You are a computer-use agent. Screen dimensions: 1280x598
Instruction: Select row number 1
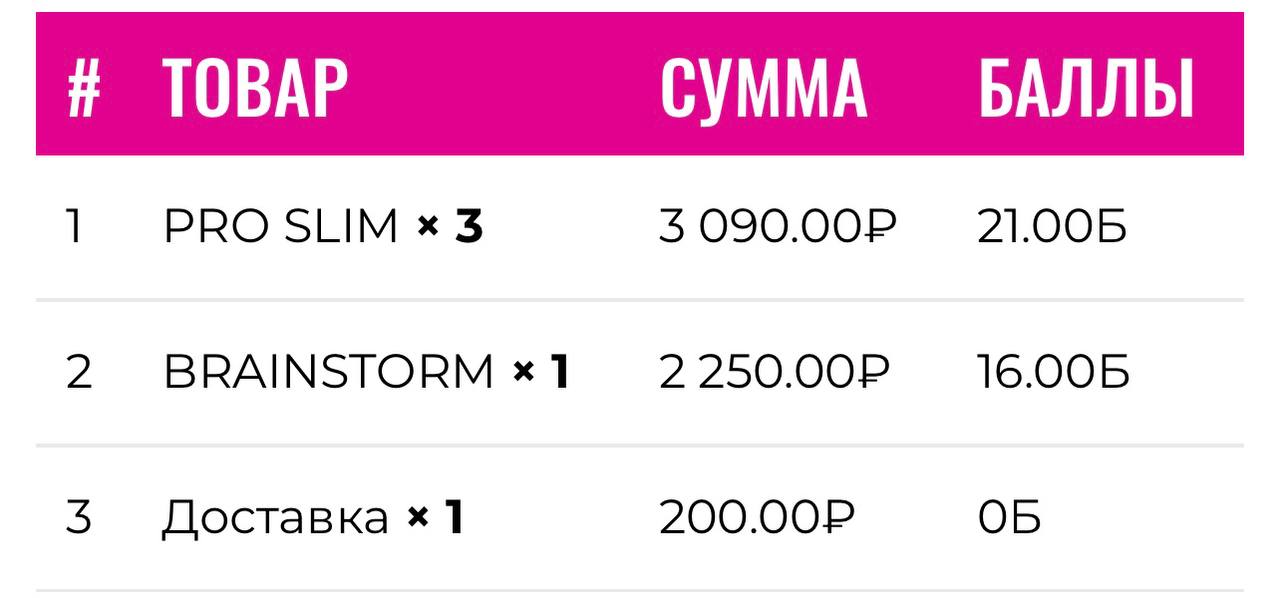73,228
